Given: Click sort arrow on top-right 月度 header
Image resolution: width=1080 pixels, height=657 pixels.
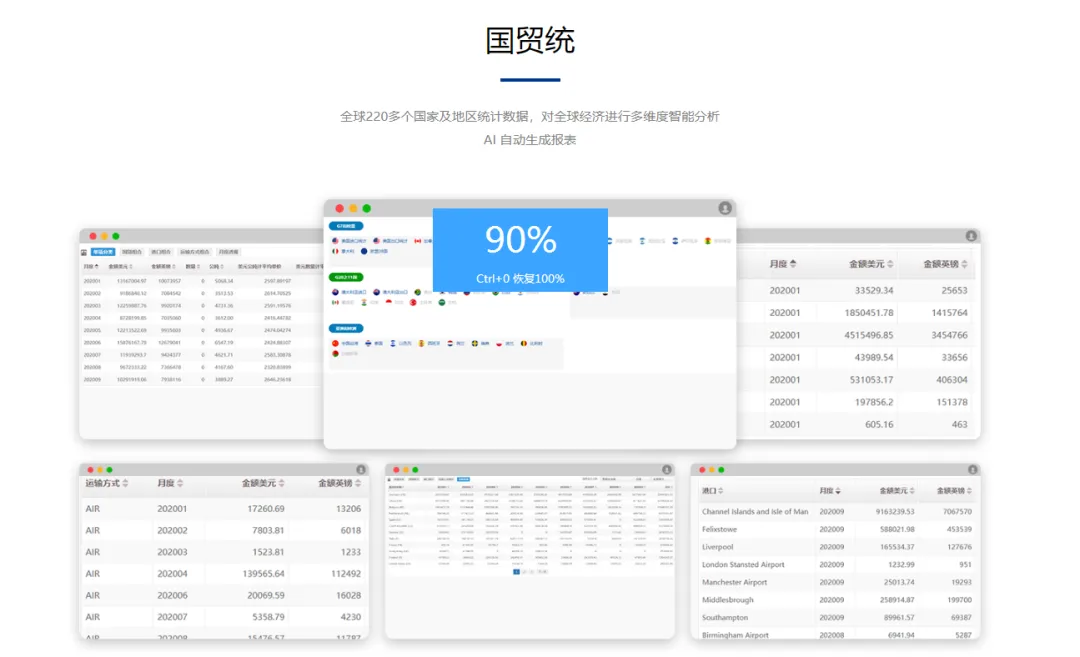Looking at the screenshot, I should pos(794,264).
